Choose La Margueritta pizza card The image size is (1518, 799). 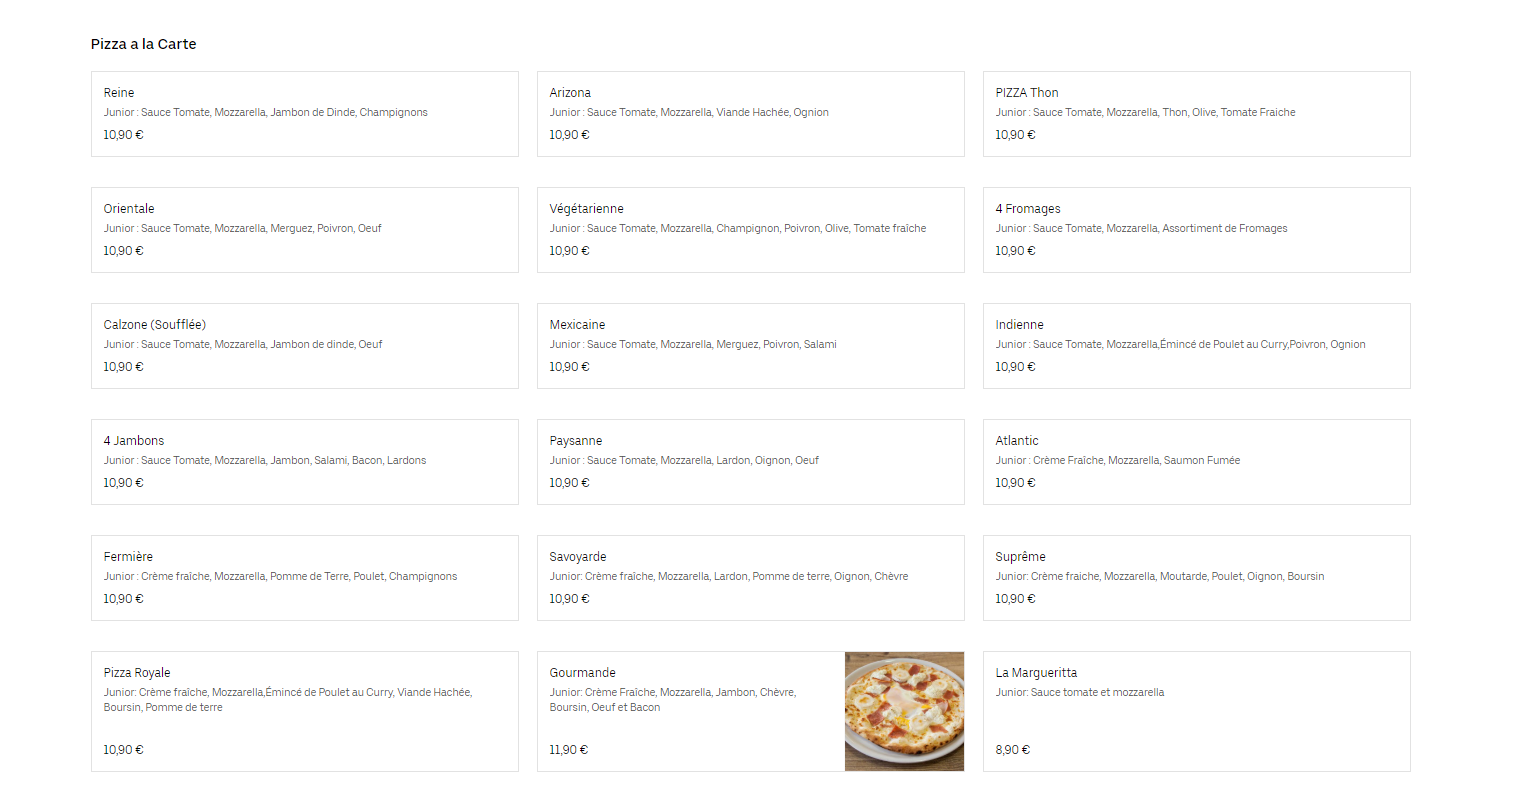tap(1197, 711)
